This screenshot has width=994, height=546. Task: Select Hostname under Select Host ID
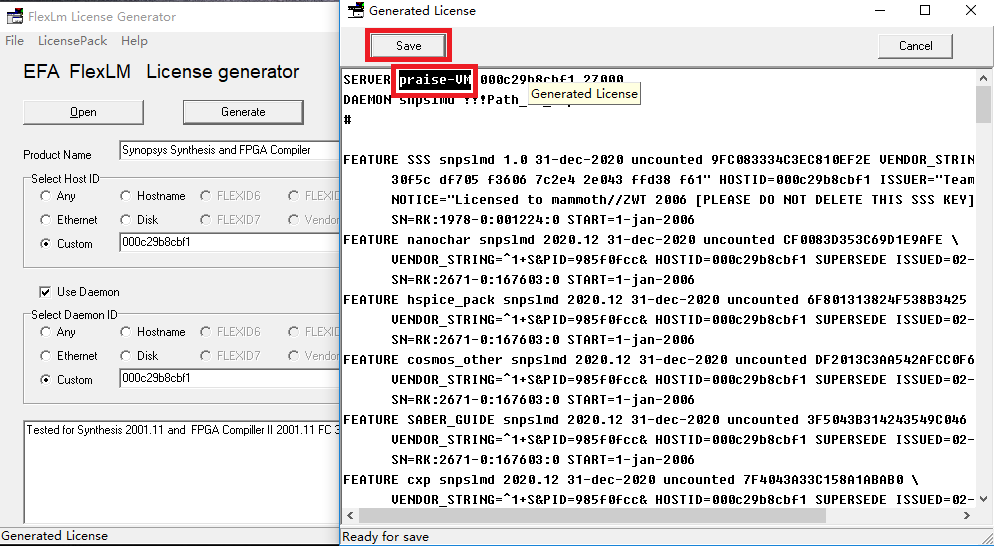coord(153,196)
